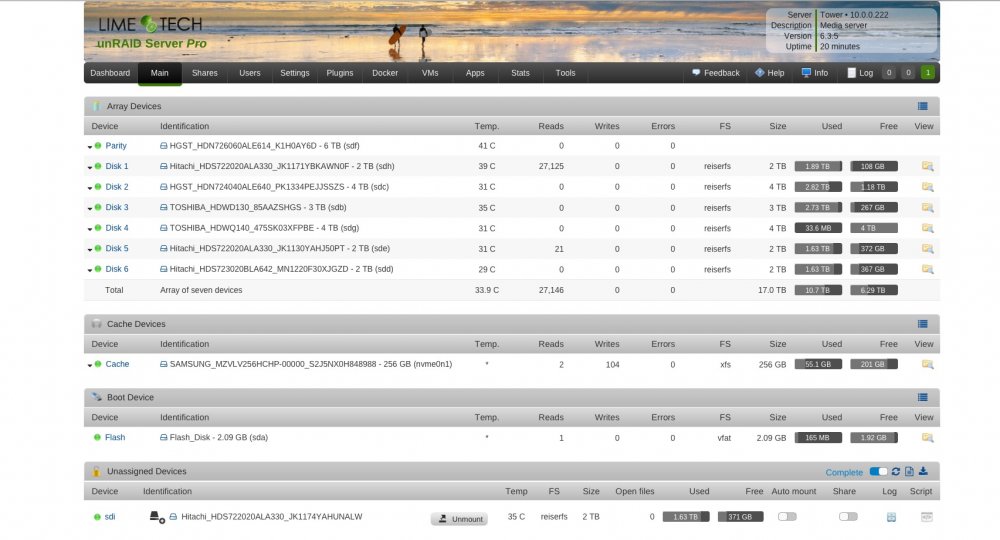Click the green notification counter showing 1

(x=928, y=73)
